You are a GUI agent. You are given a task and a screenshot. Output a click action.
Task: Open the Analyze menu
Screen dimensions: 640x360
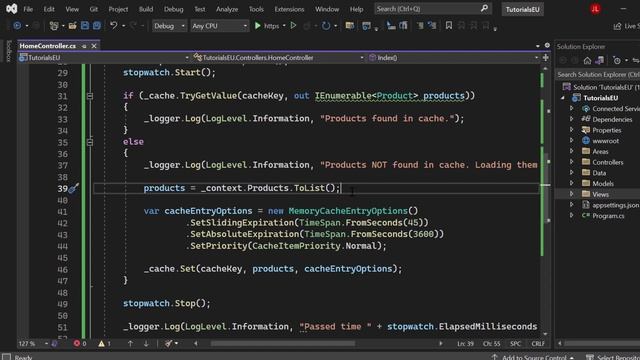(227, 9)
